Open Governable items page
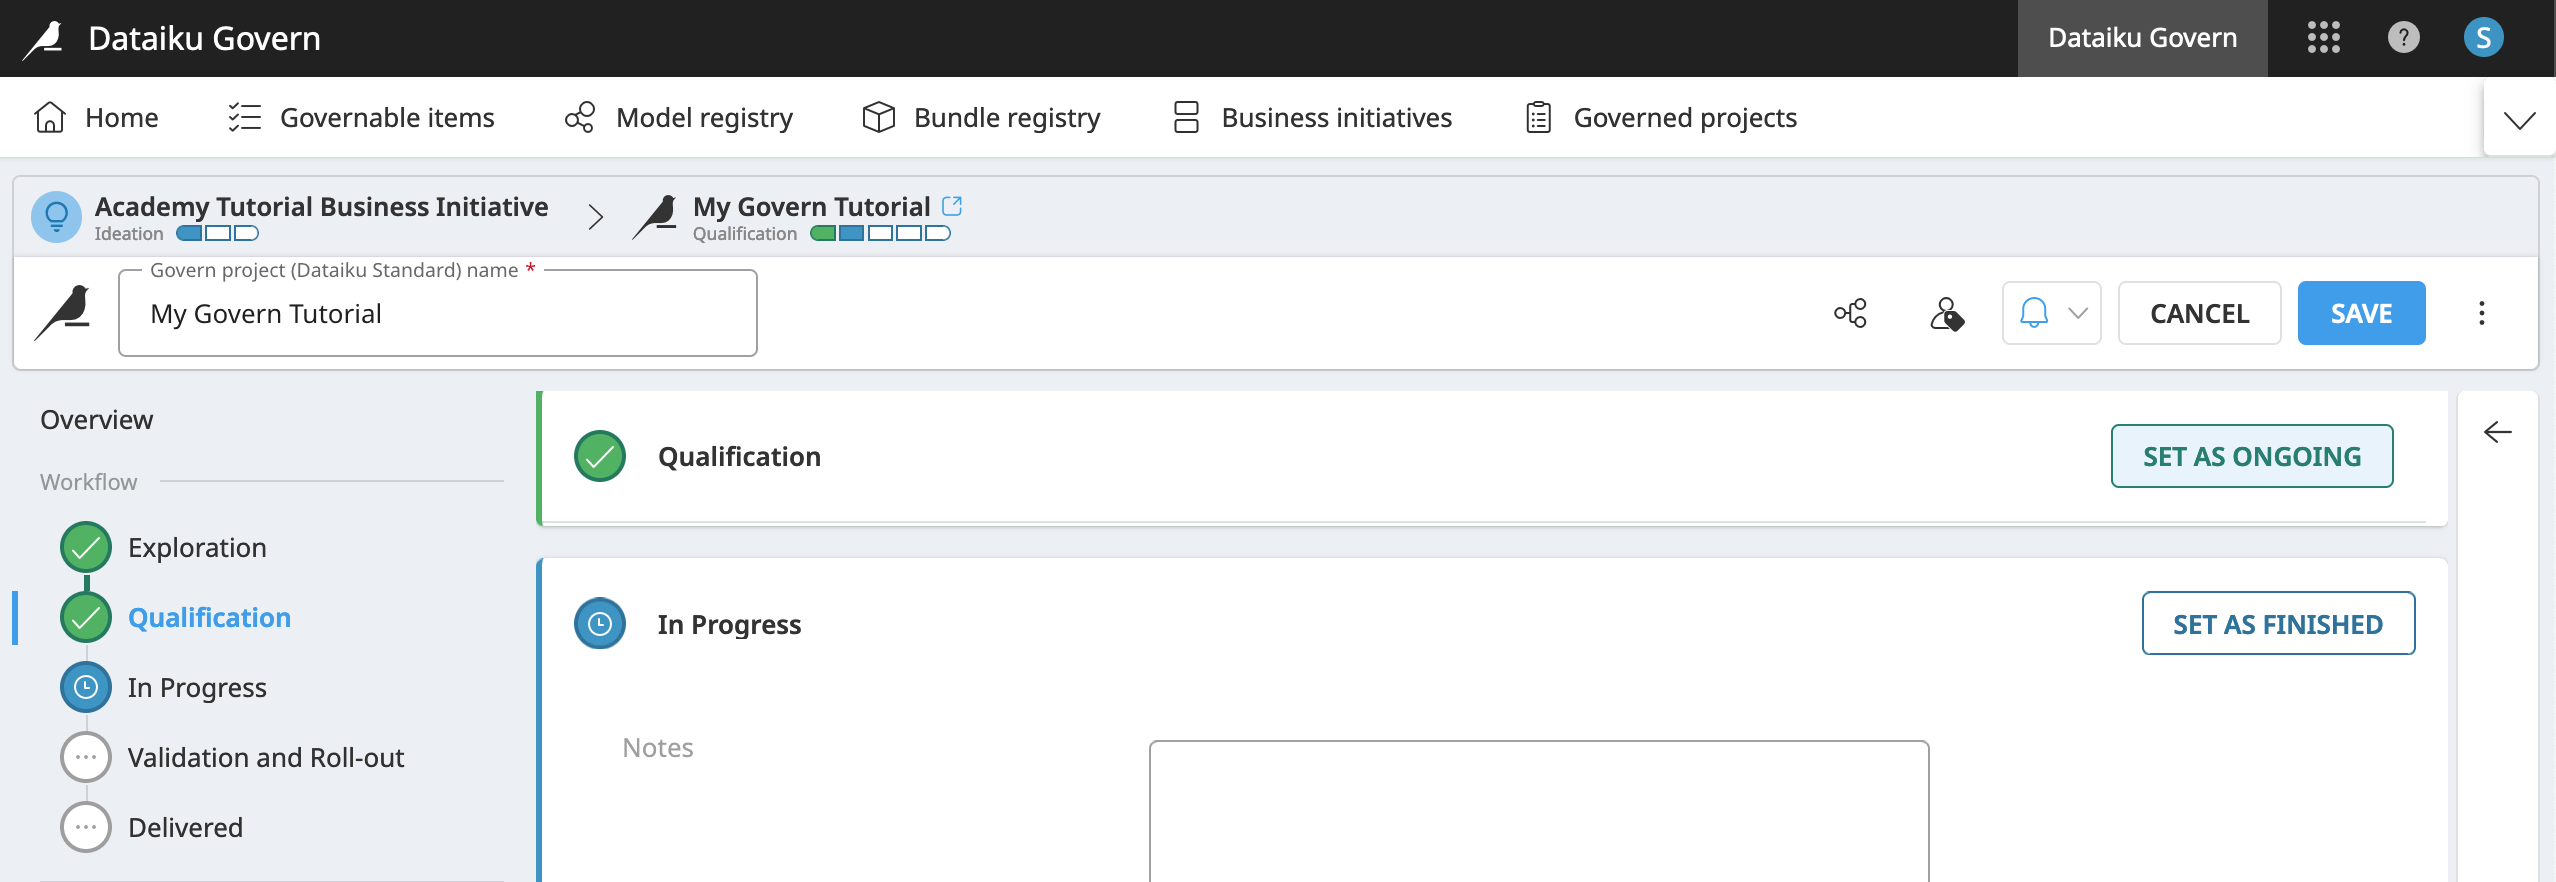 click(x=361, y=118)
